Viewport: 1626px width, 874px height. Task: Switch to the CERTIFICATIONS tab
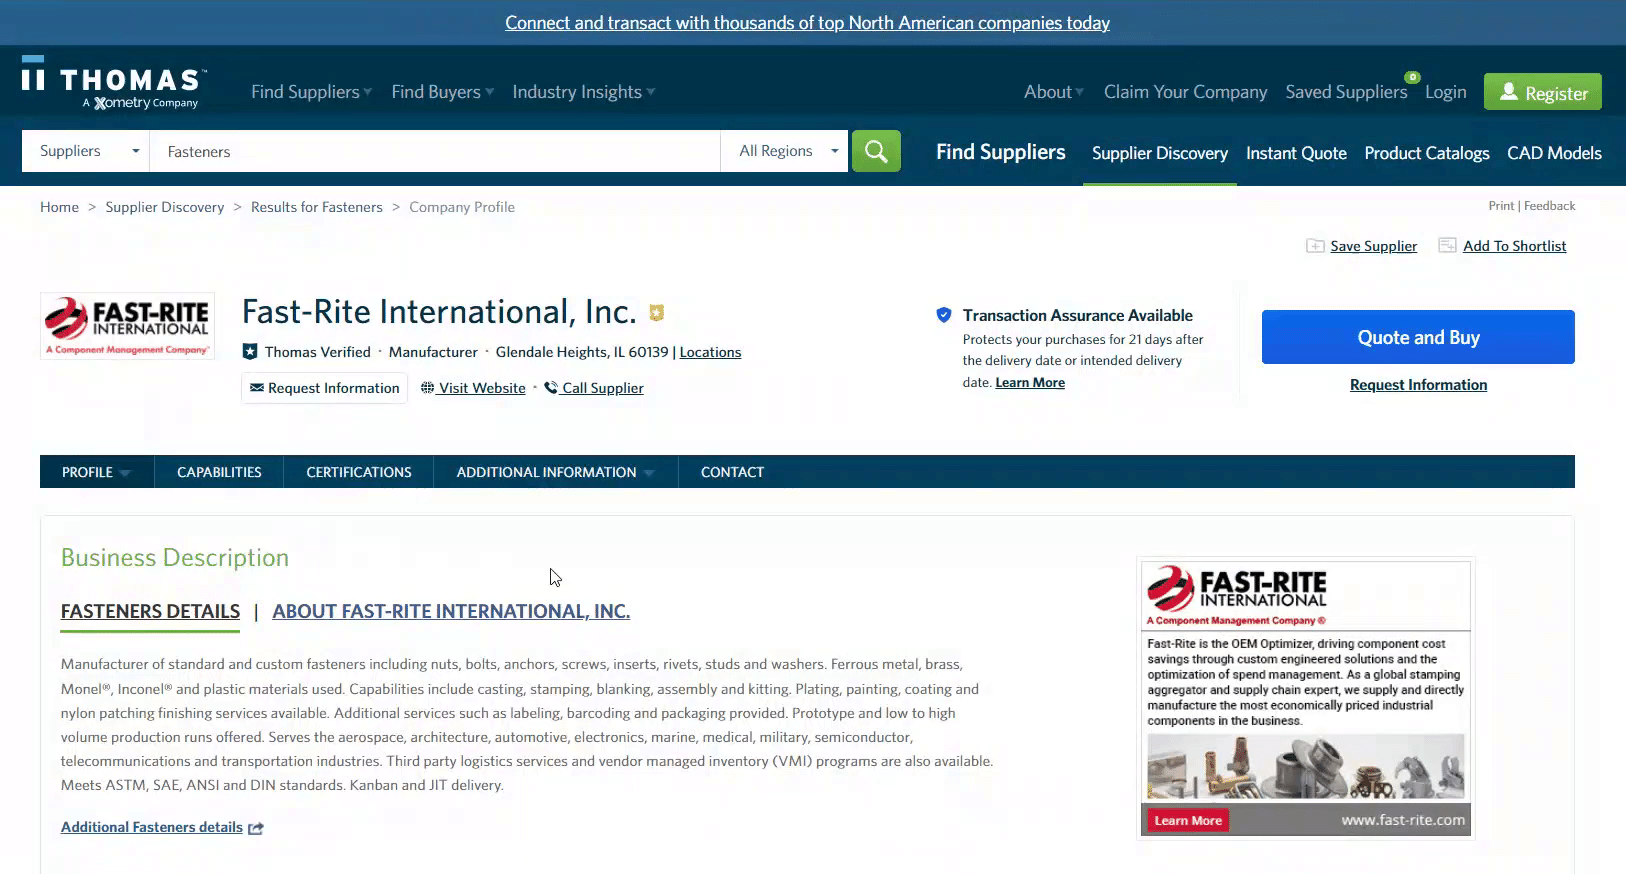(x=359, y=472)
